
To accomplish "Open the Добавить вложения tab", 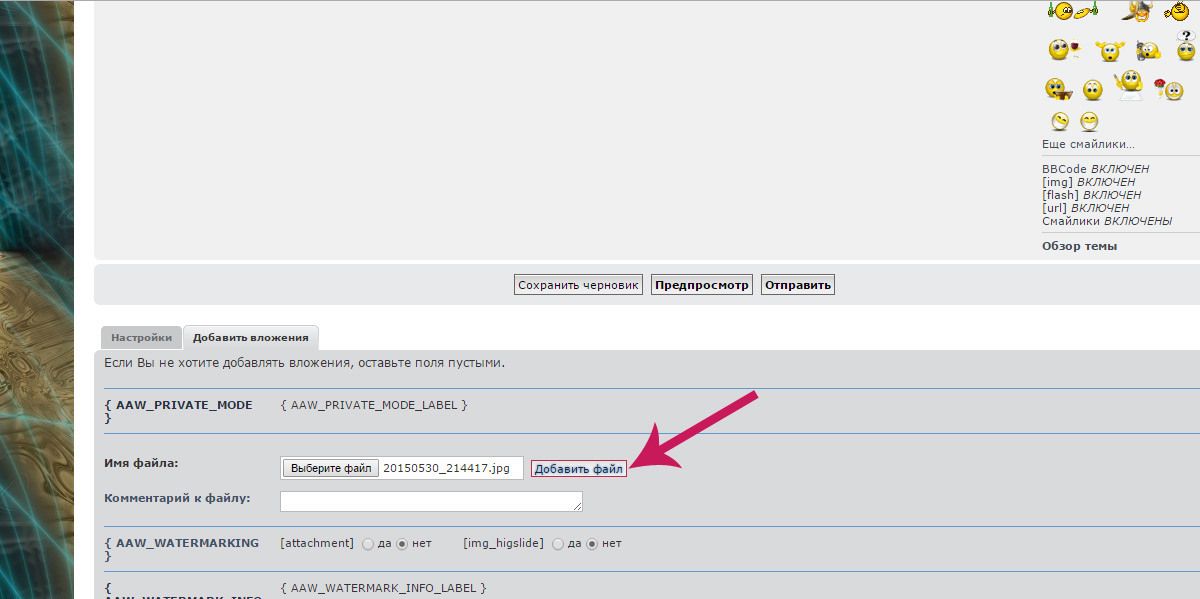I will coord(250,338).
